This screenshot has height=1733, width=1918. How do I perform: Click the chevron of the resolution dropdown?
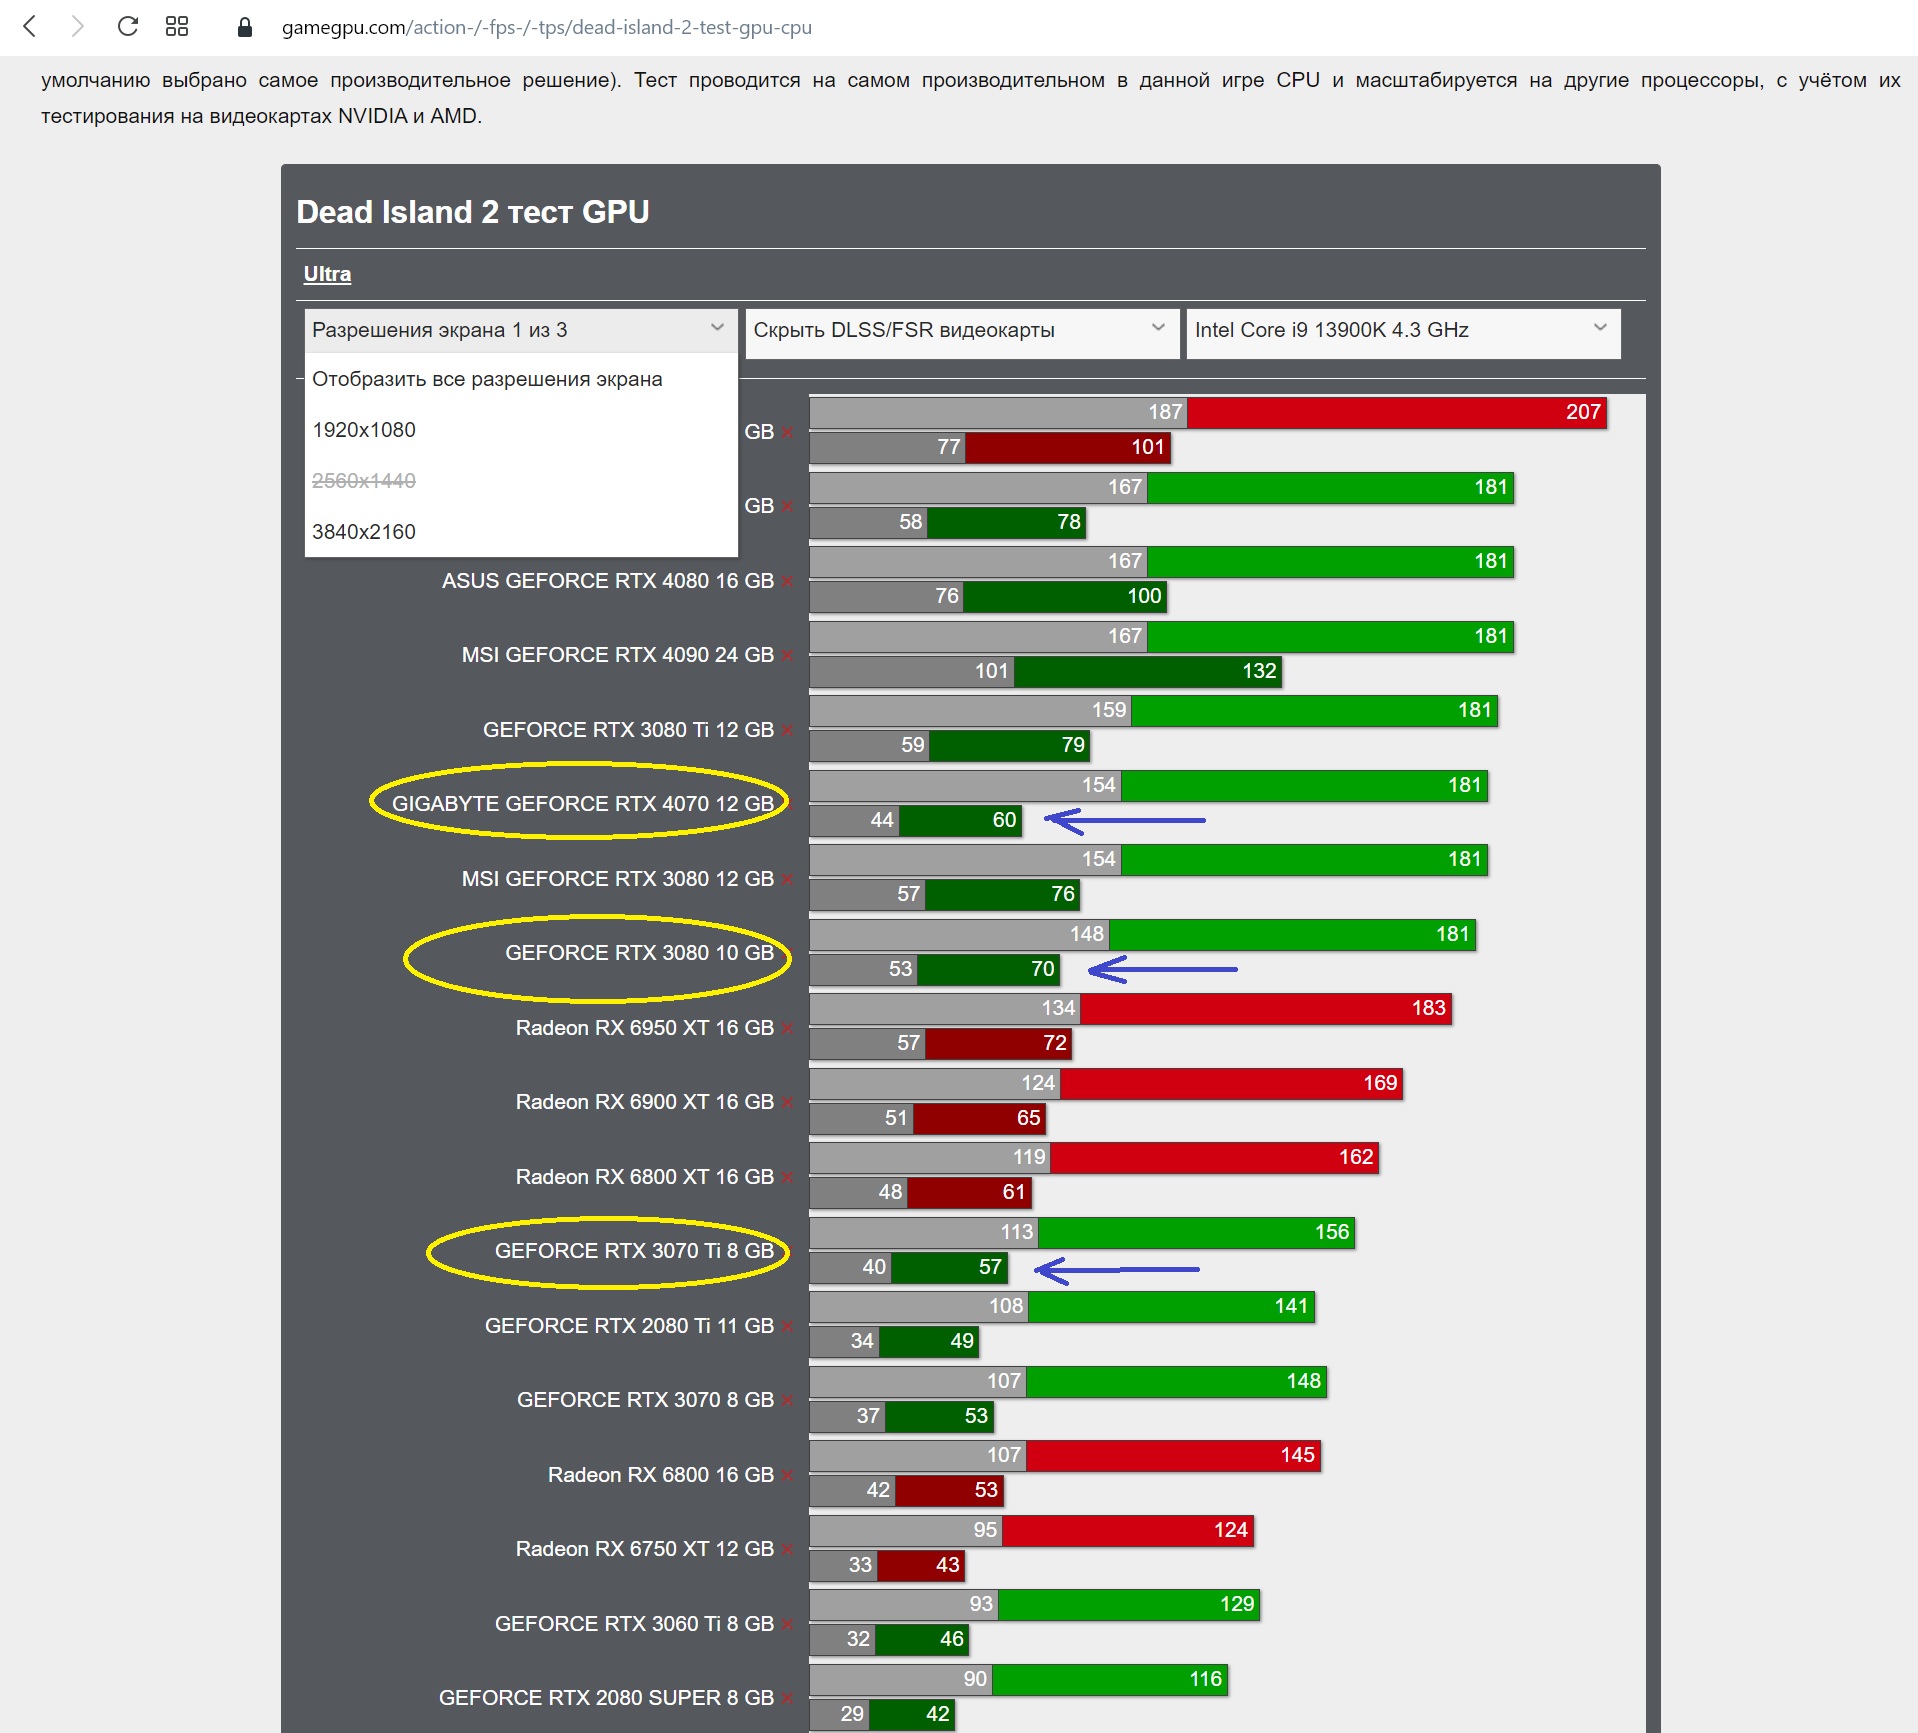(x=717, y=328)
